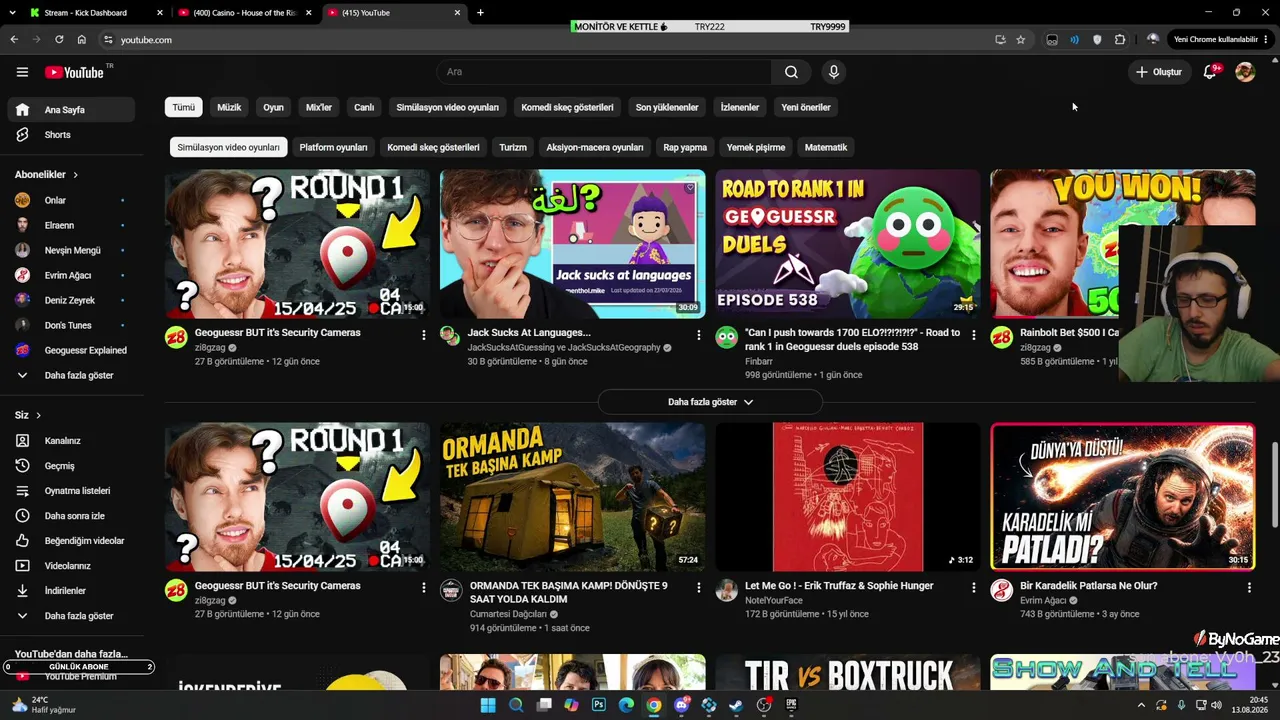Open the Windows Start menu

click(488, 705)
